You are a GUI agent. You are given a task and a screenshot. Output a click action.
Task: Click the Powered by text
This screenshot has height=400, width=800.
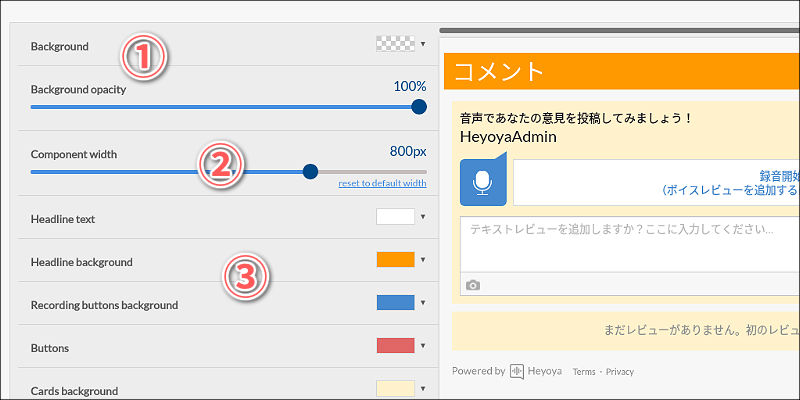coord(479,371)
